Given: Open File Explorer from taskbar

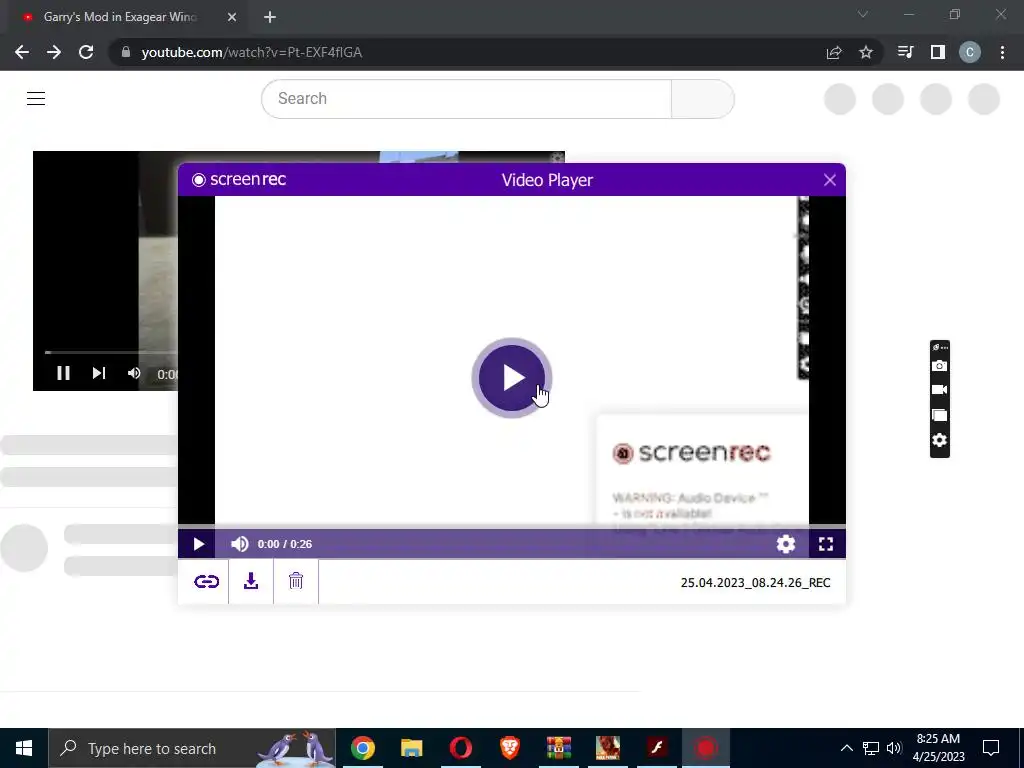Looking at the screenshot, I should click(411, 748).
